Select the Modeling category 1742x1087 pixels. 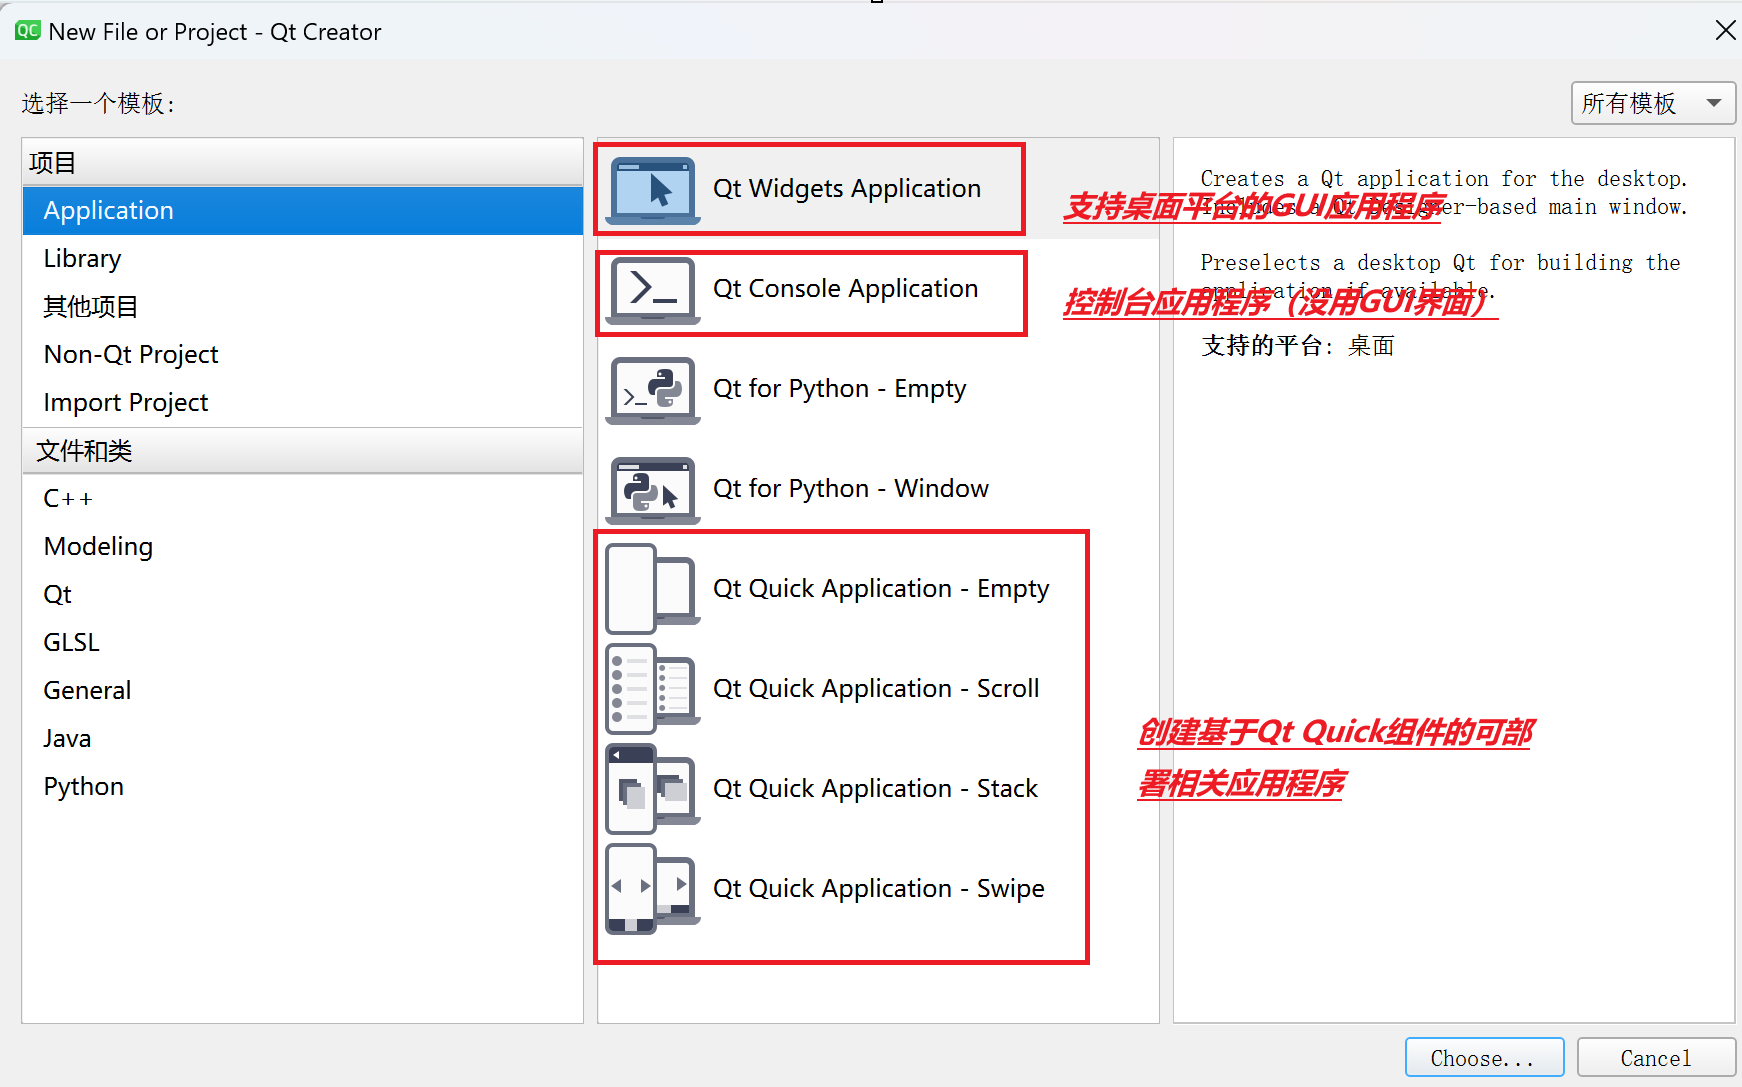click(302, 547)
